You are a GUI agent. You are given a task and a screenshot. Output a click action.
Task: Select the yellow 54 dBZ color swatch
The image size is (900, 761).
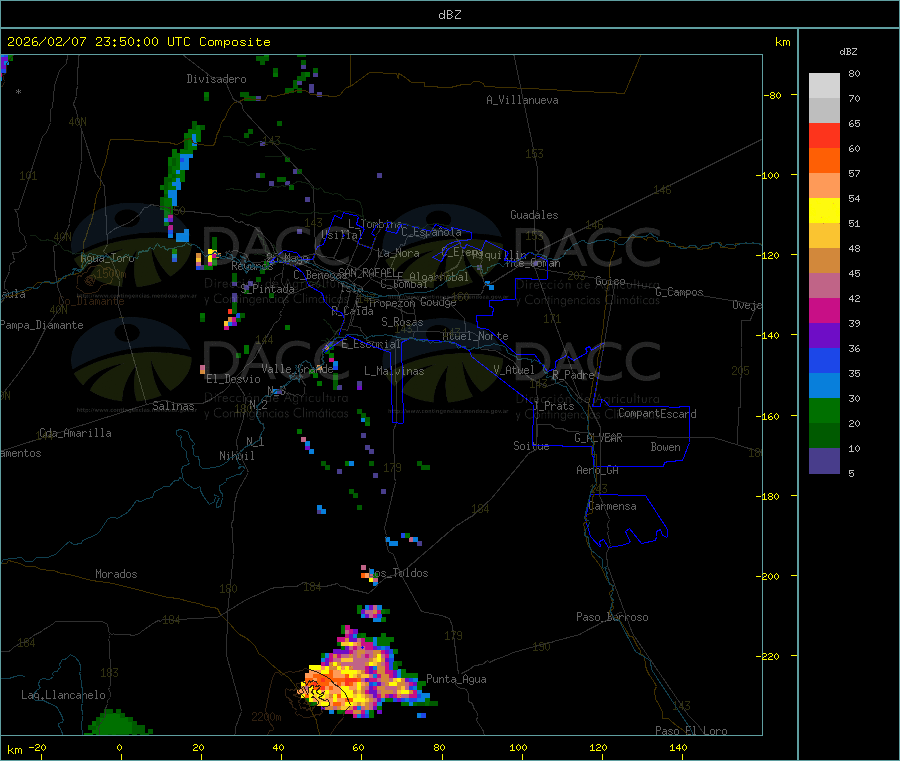pos(824,210)
